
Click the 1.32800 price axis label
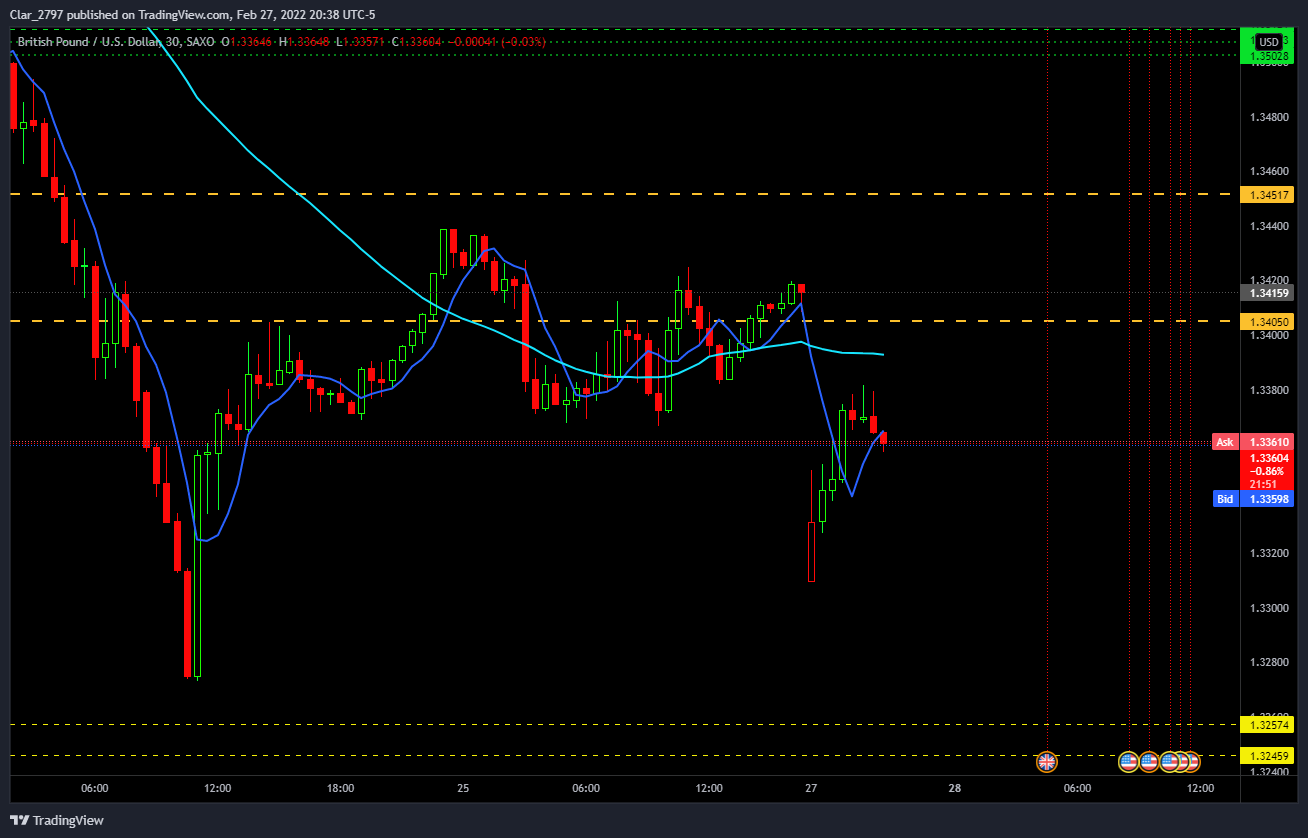[x=1267, y=662]
